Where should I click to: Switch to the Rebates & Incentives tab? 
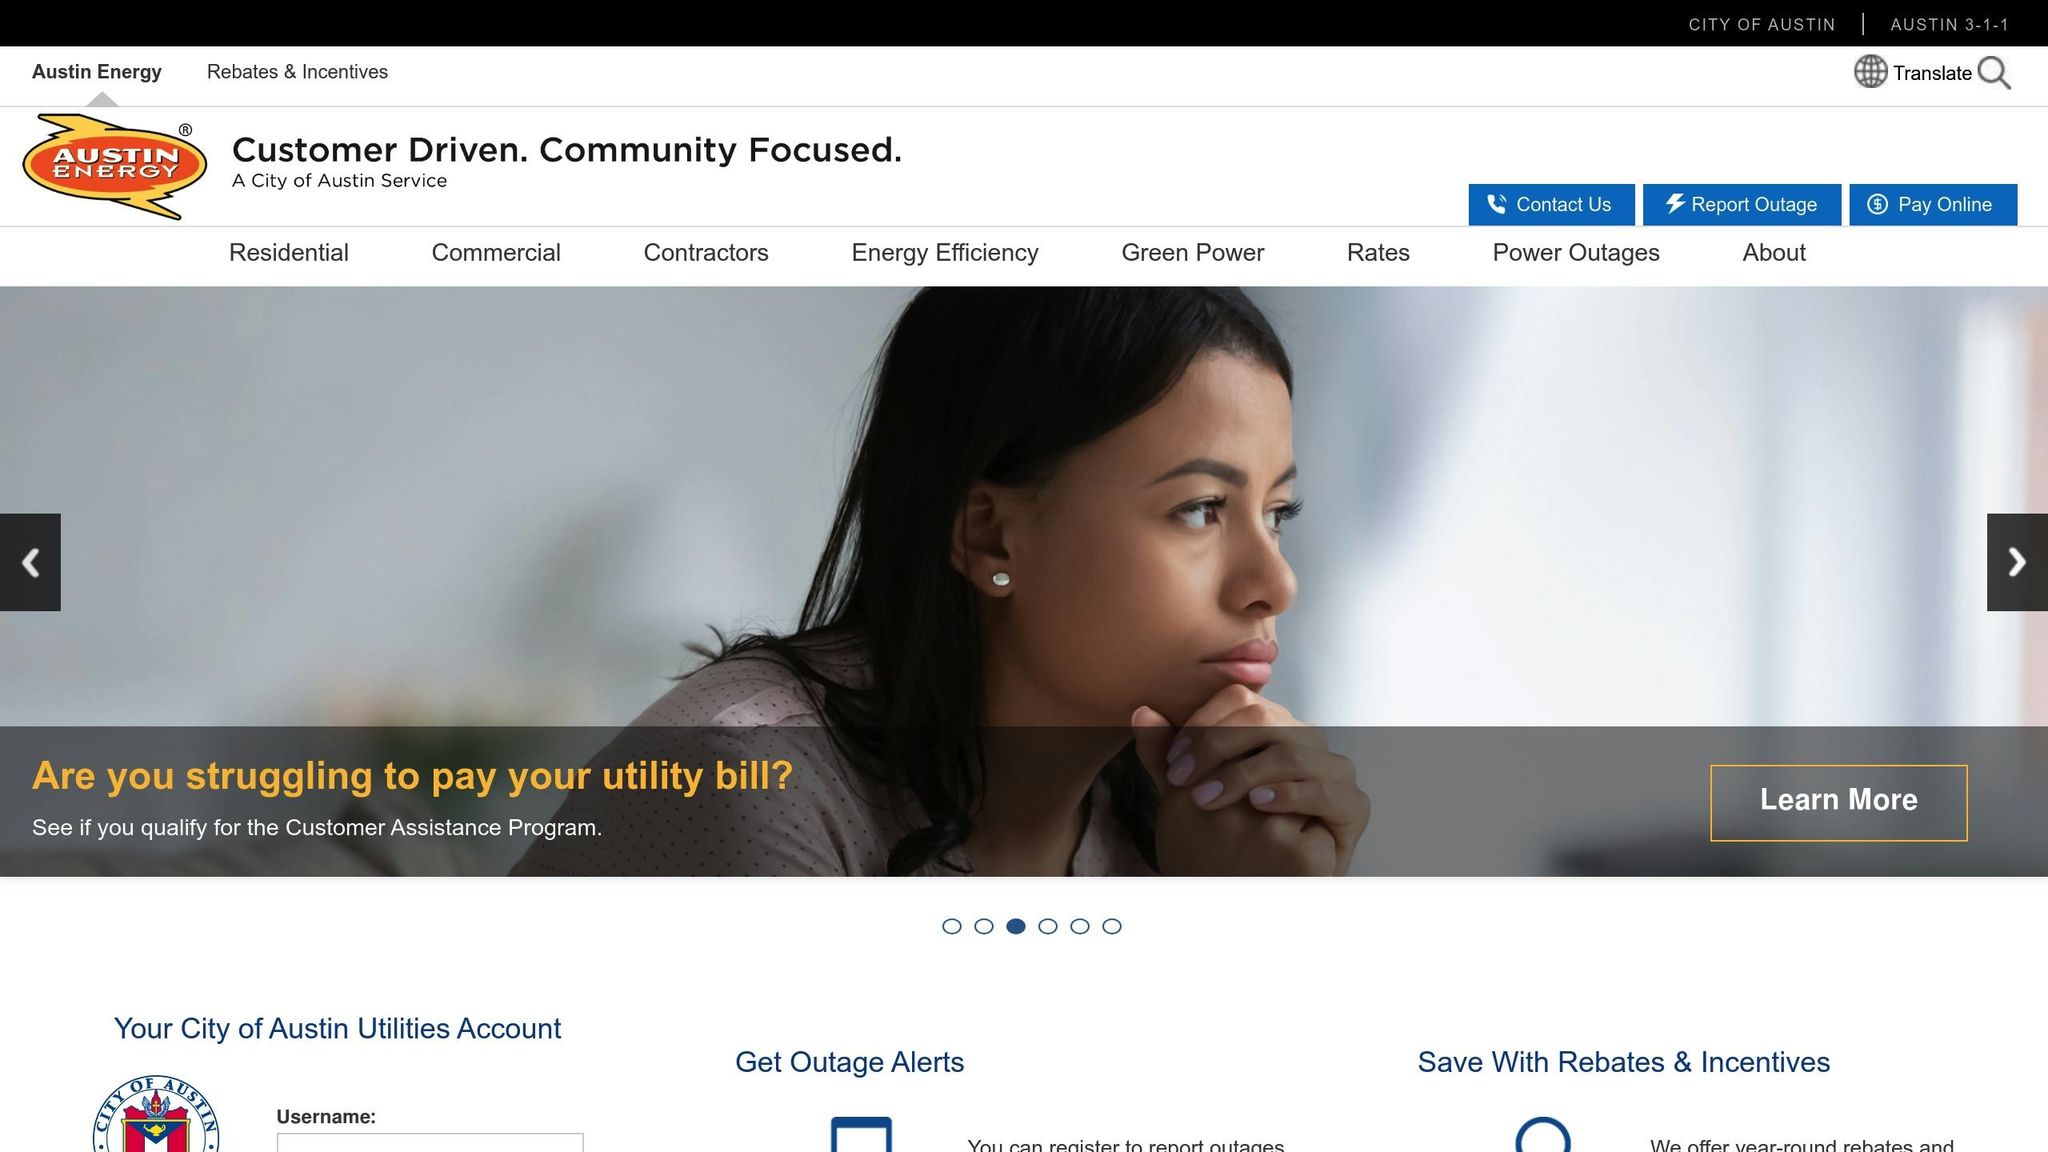click(297, 72)
